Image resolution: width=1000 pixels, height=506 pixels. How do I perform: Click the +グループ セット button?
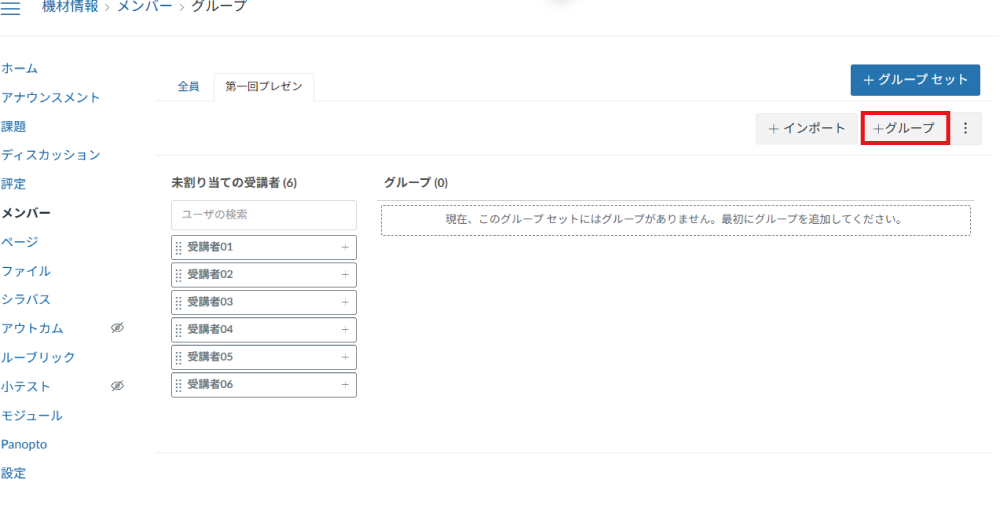click(915, 80)
